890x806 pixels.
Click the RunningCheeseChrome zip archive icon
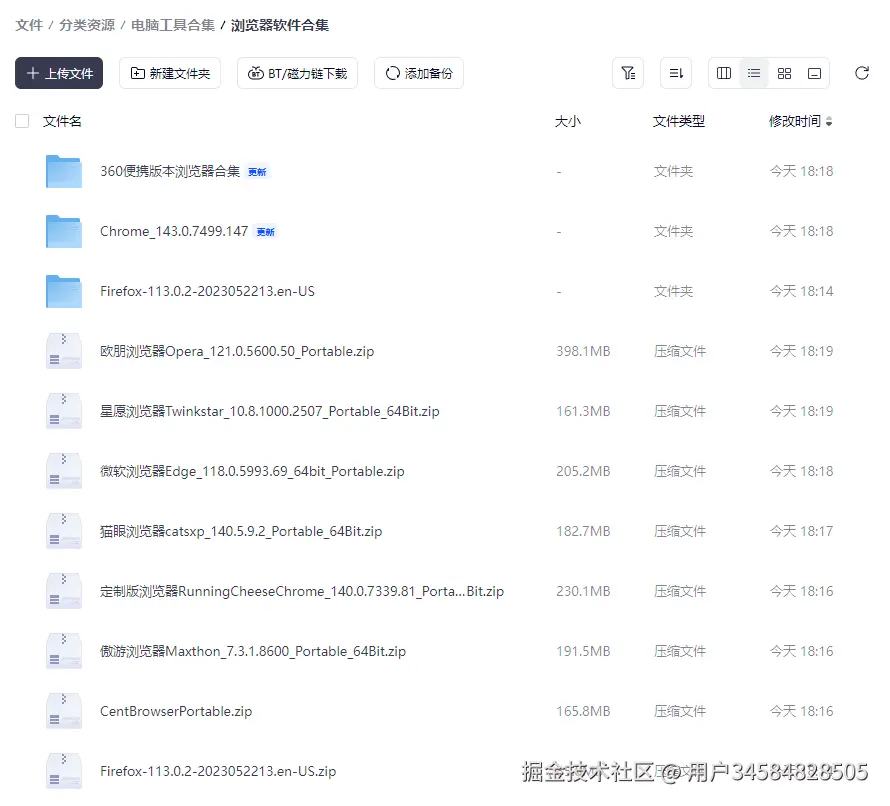[x=64, y=591]
